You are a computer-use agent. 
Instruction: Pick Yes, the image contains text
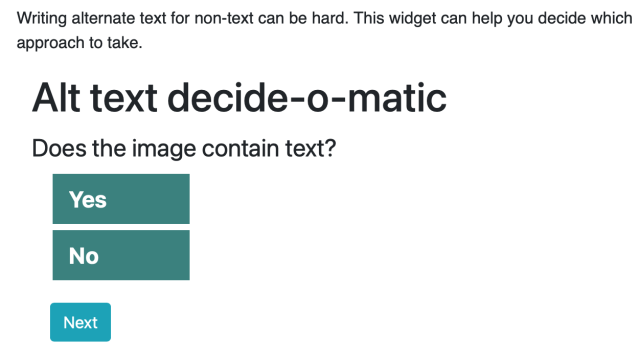click(x=121, y=199)
